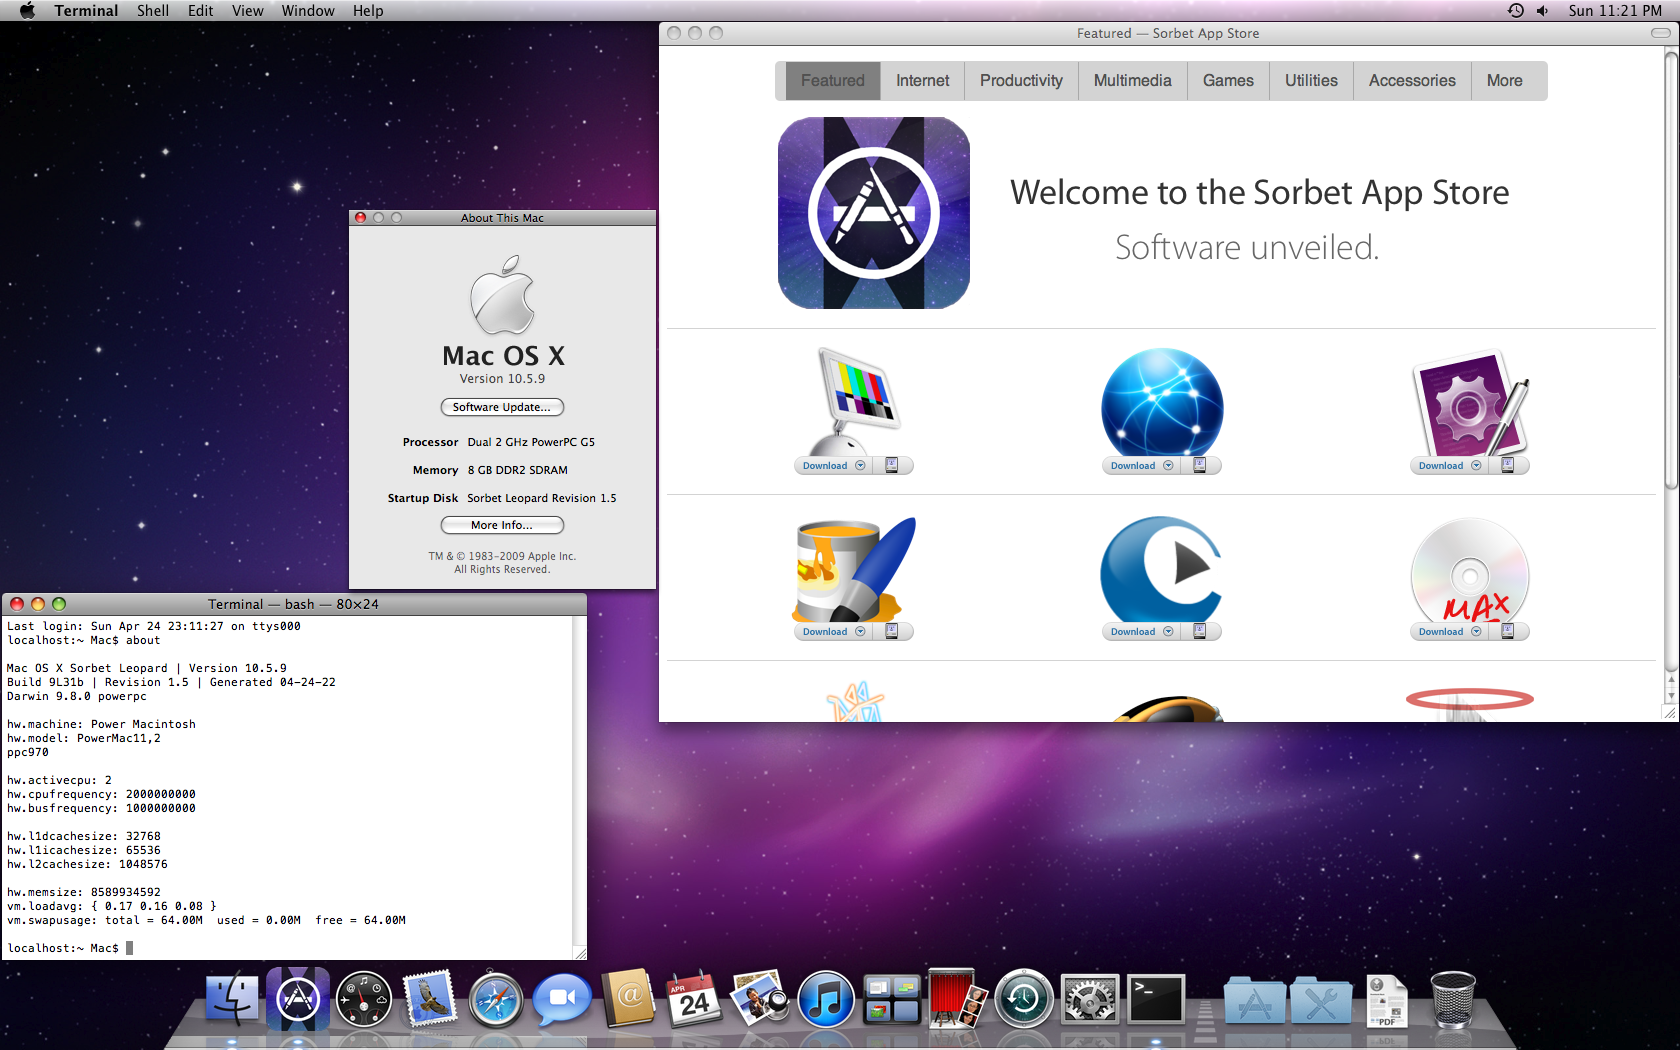Image resolution: width=1680 pixels, height=1050 pixels.
Task: Open the Apple menu
Action: (x=27, y=11)
